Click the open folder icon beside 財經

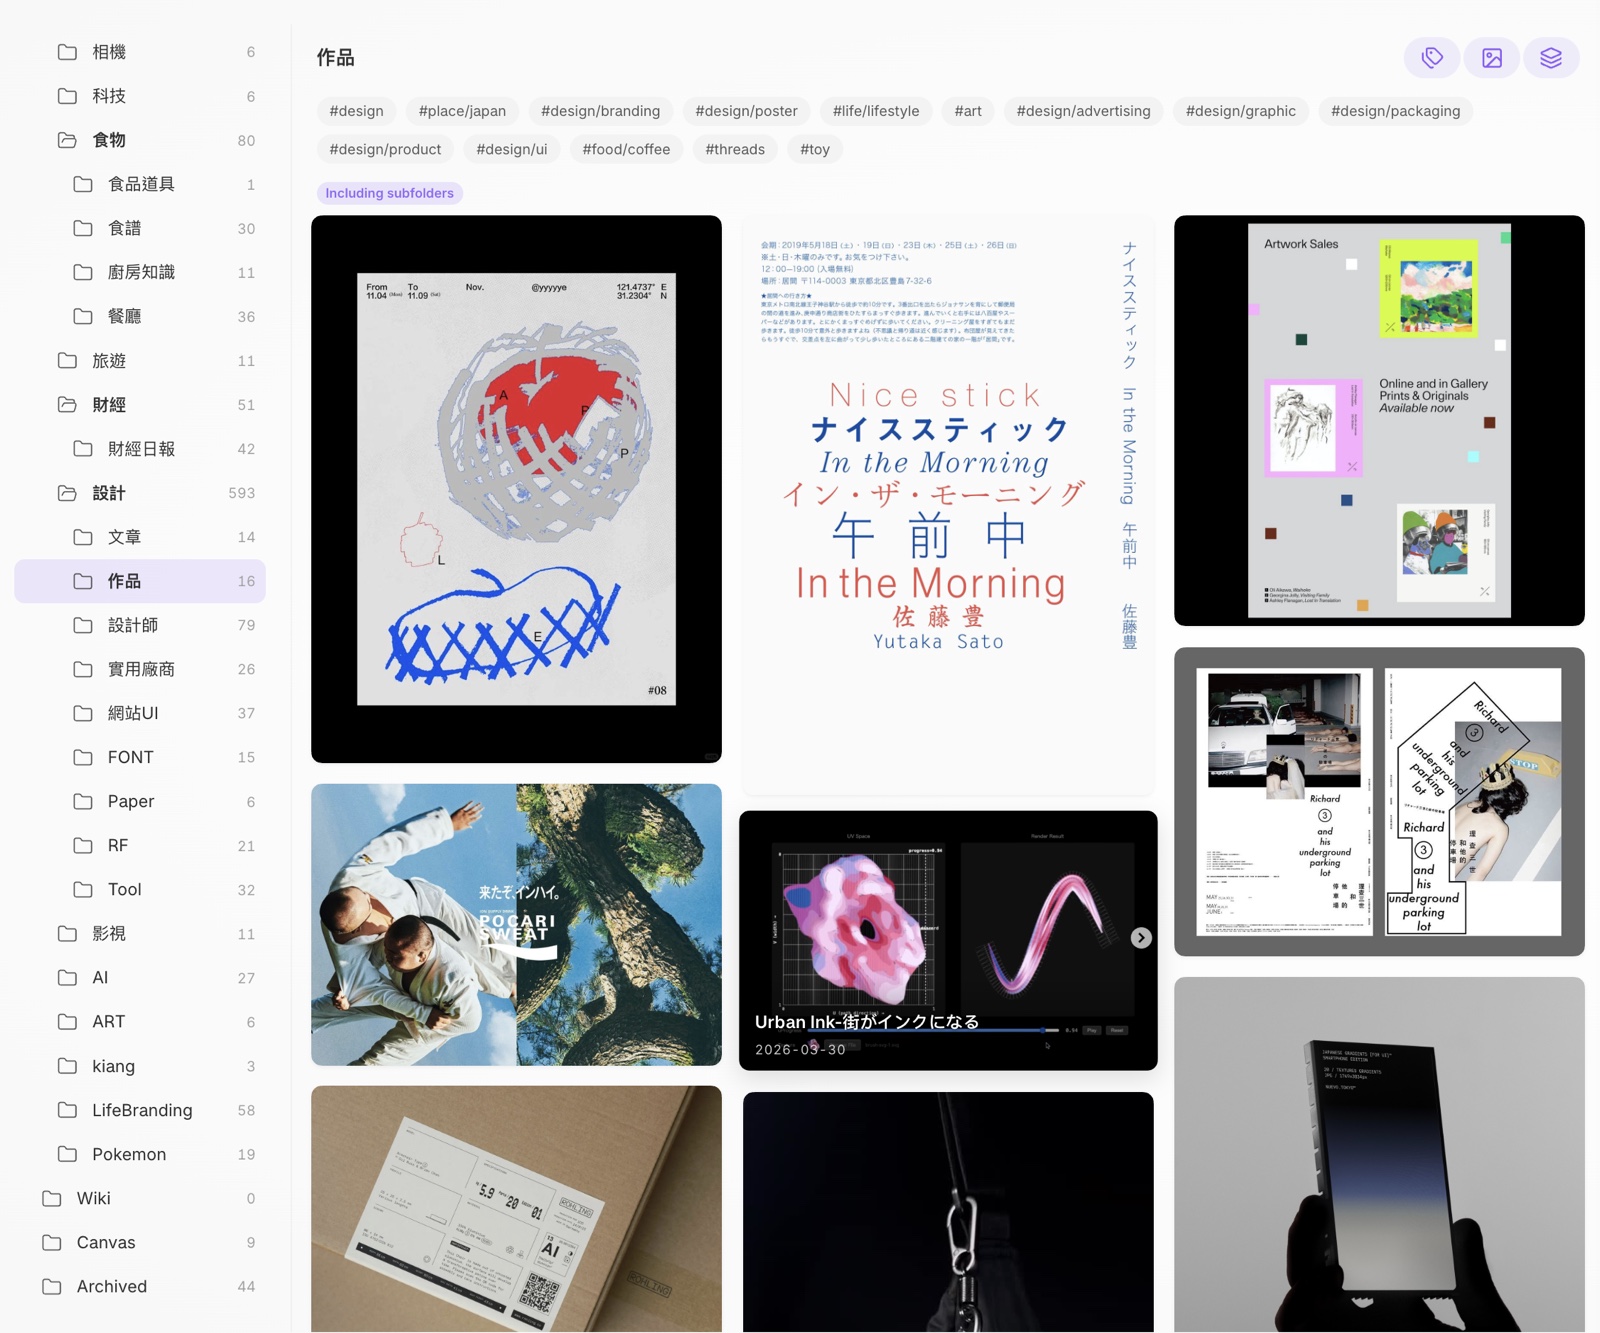pyautogui.click(x=67, y=405)
